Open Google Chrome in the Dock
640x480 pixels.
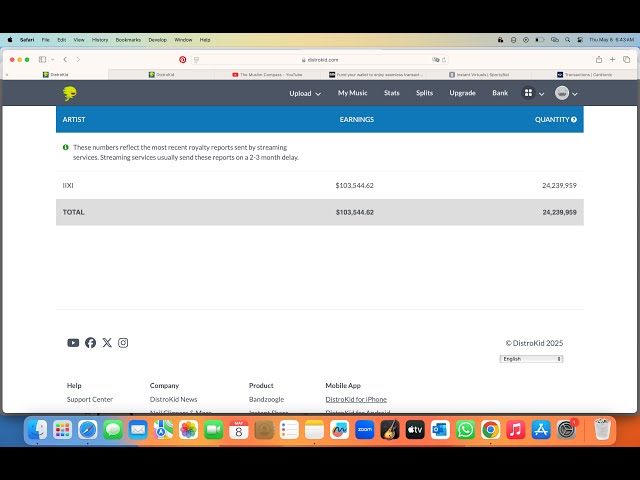click(x=491, y=430)
